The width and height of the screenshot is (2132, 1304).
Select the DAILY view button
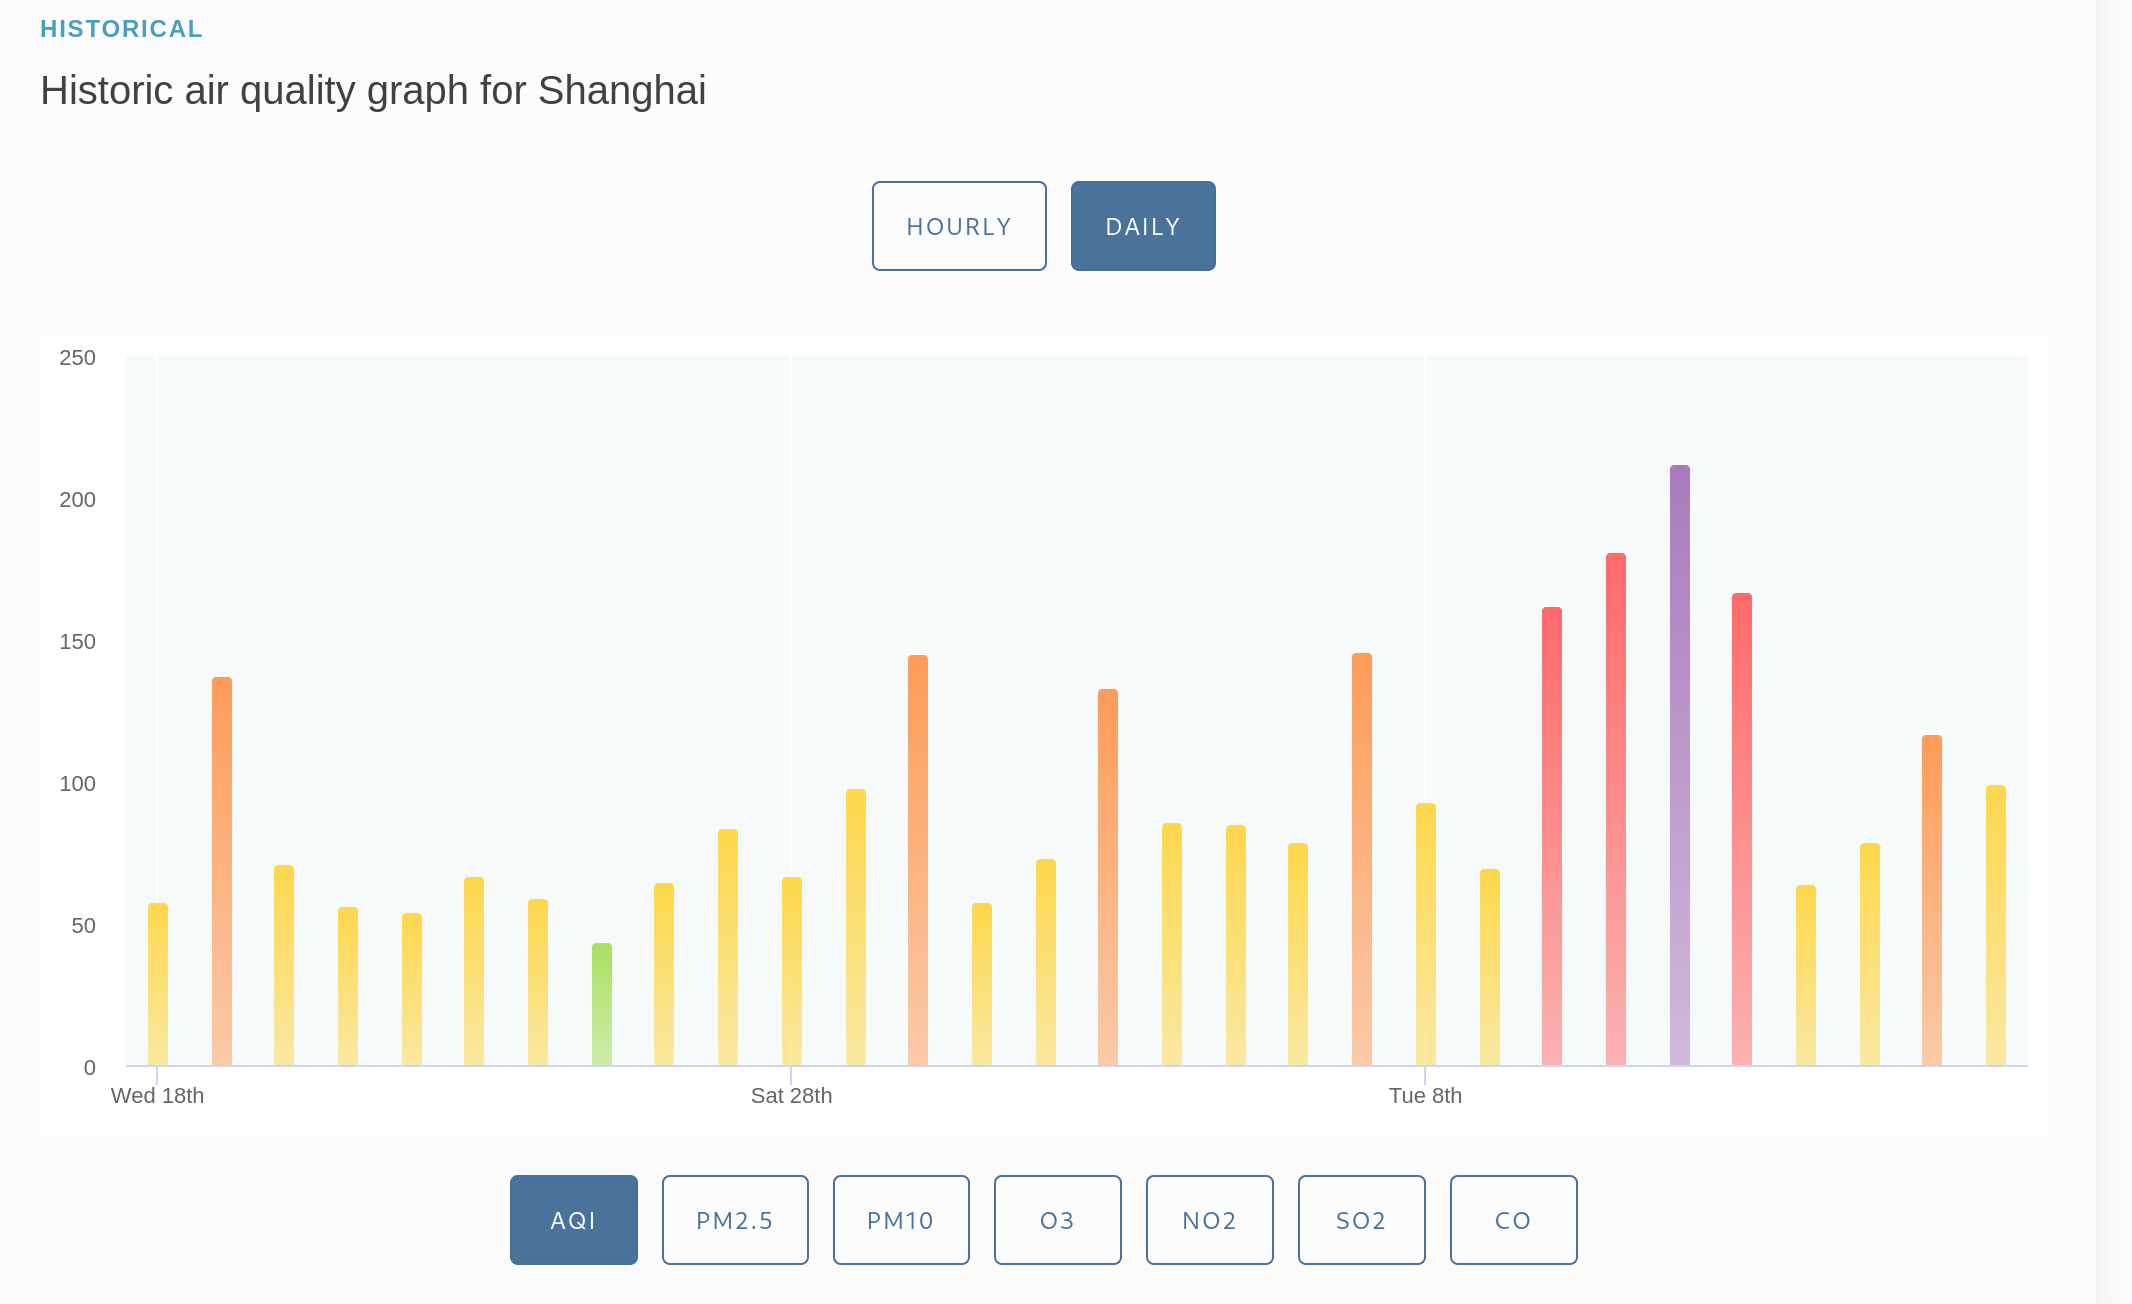pyautogui.click(x=1143, y=226)
